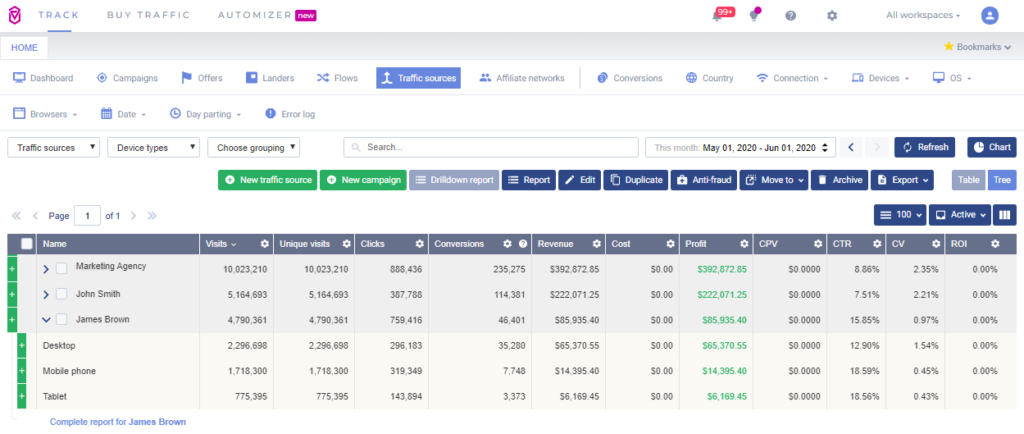The image size is (1024, 434).
Task: Toggle the select-all header checkbox
Action: [x=27, y=244]
